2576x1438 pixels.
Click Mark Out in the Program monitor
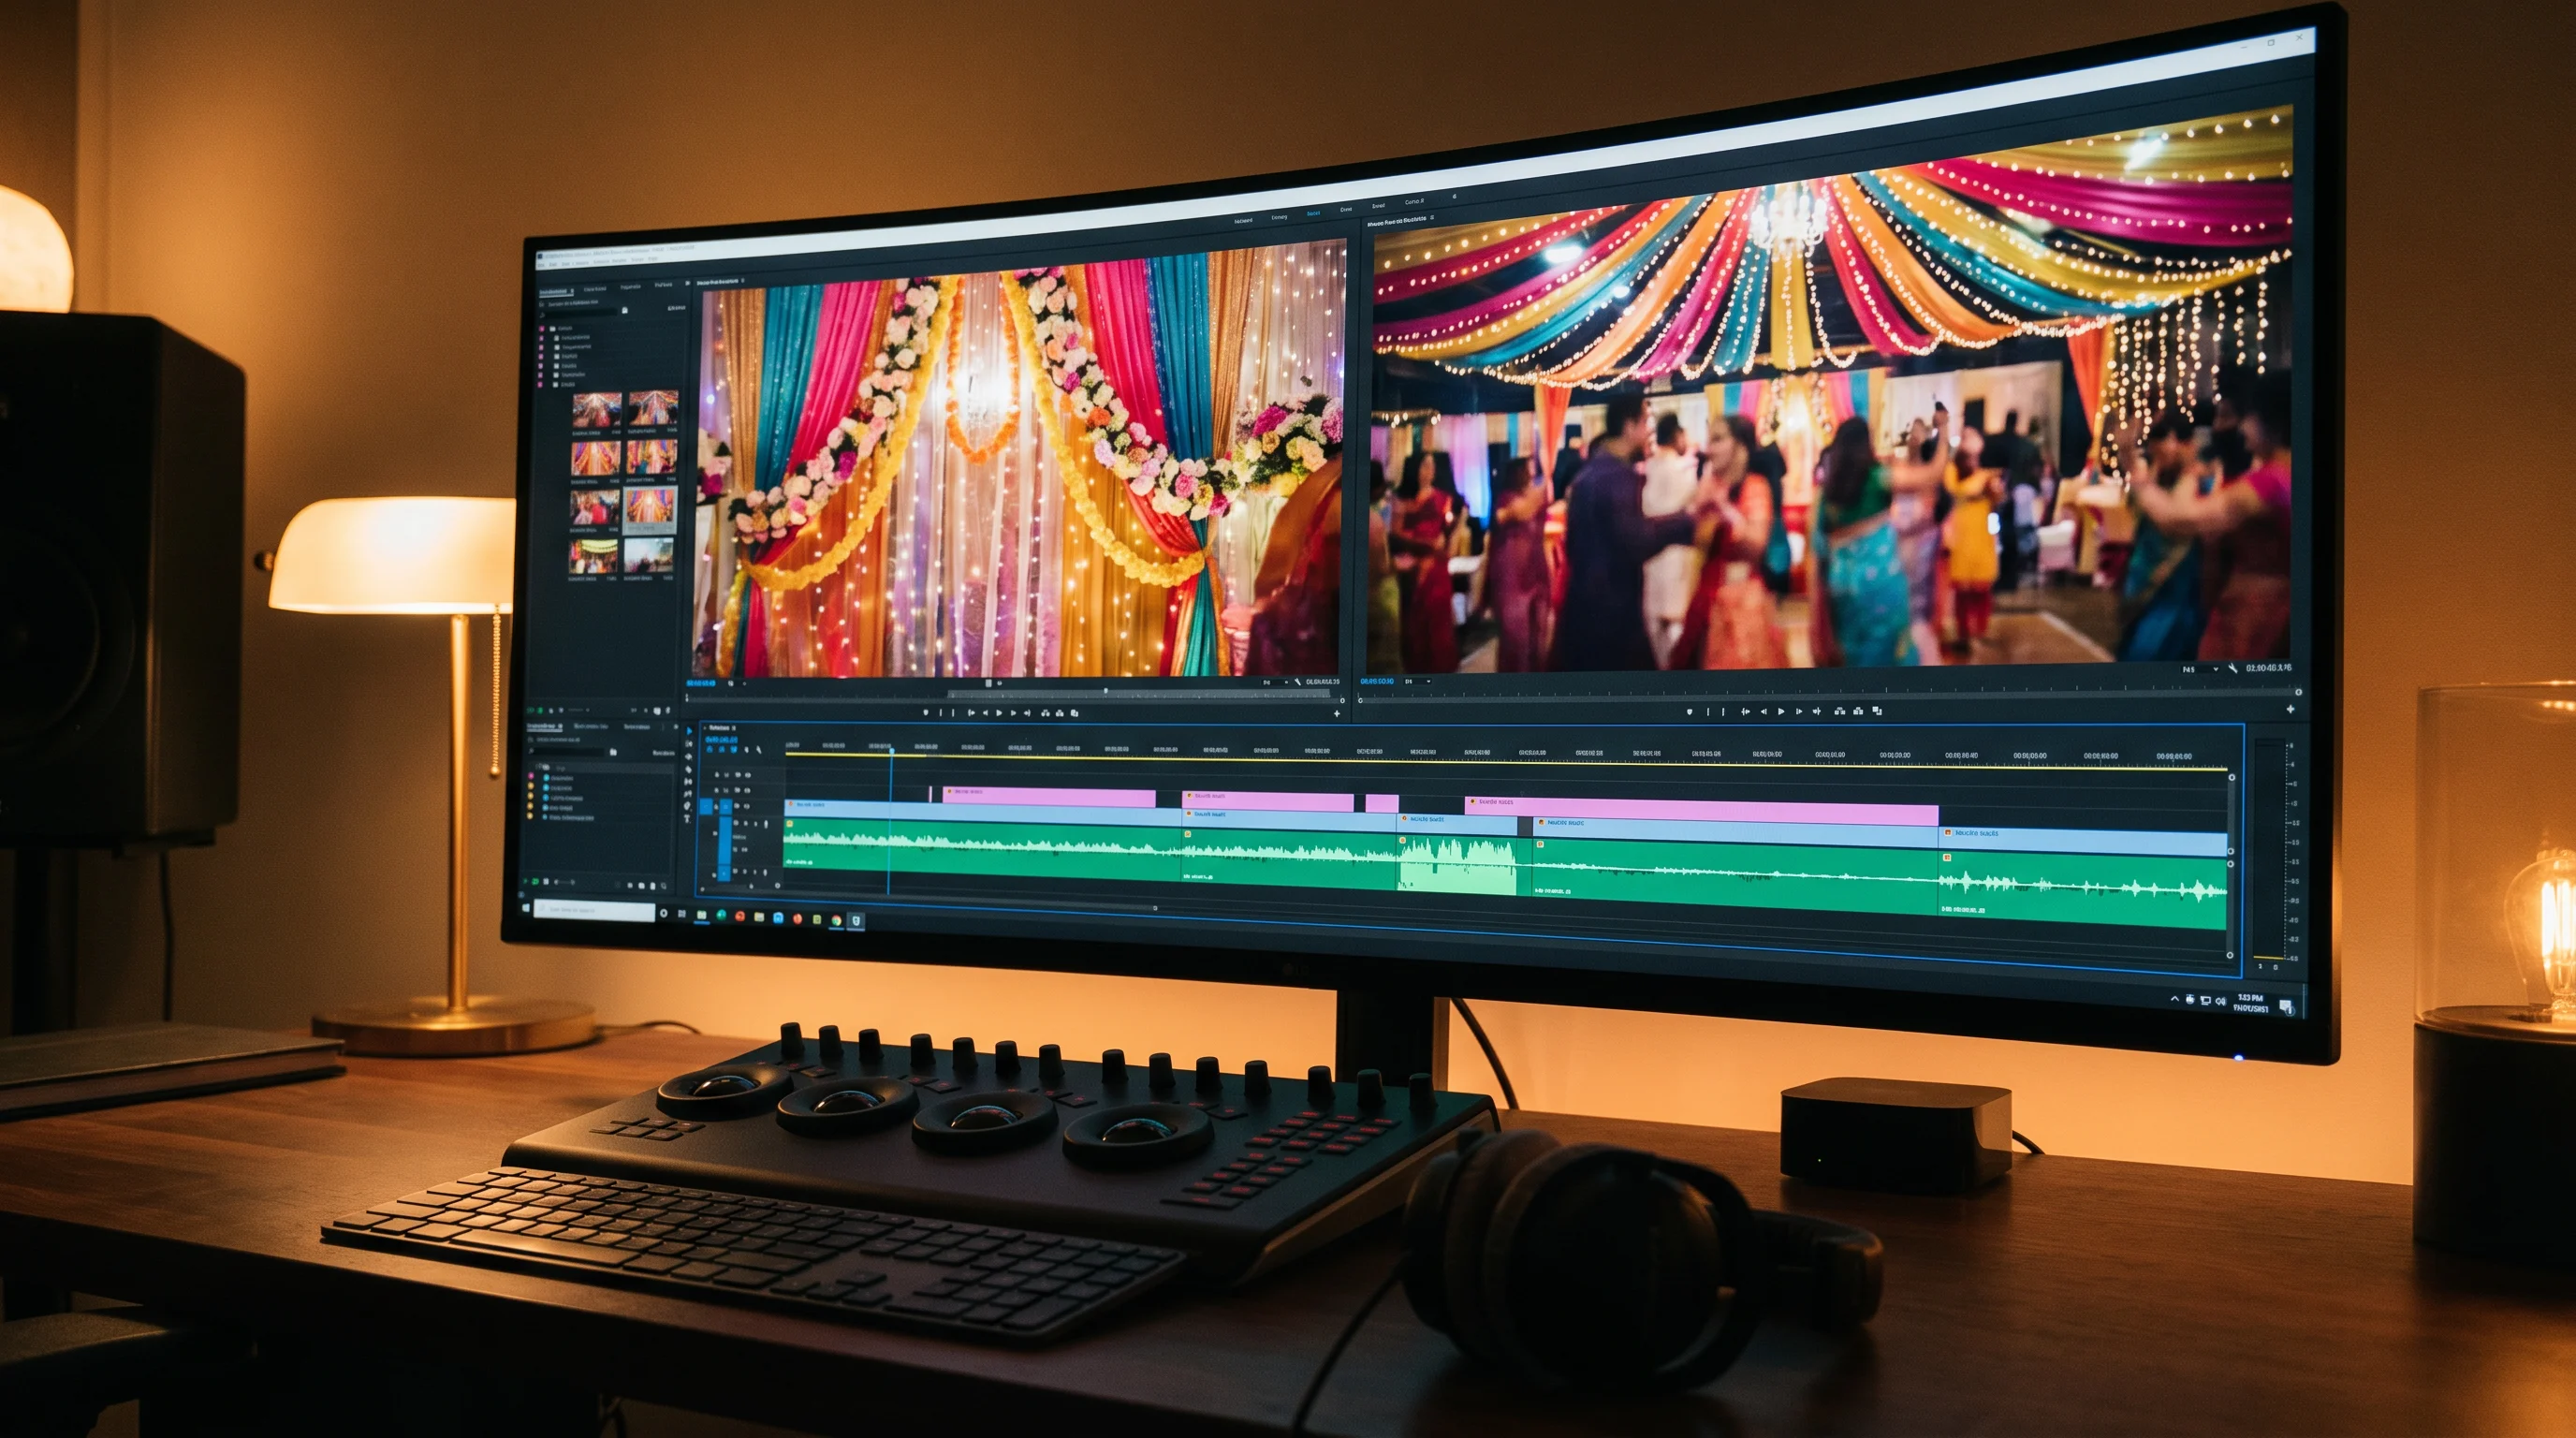pos(1724,712)
